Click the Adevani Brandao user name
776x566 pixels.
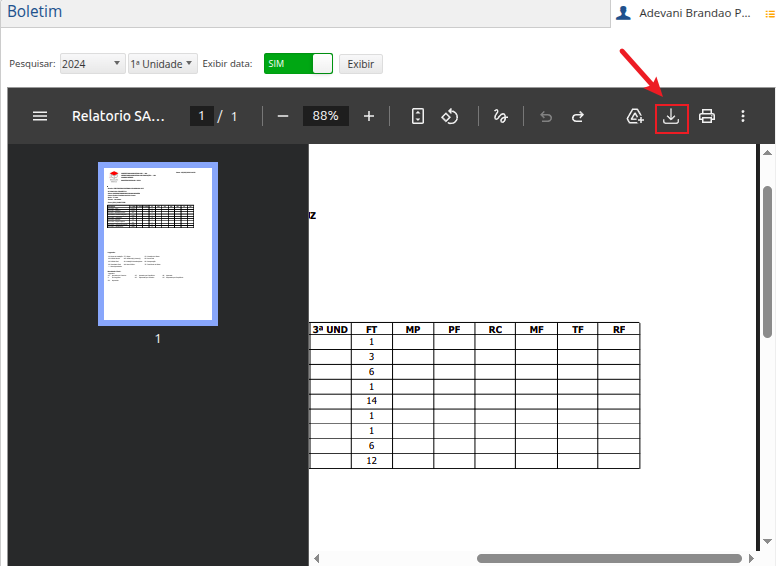(695, 13)
